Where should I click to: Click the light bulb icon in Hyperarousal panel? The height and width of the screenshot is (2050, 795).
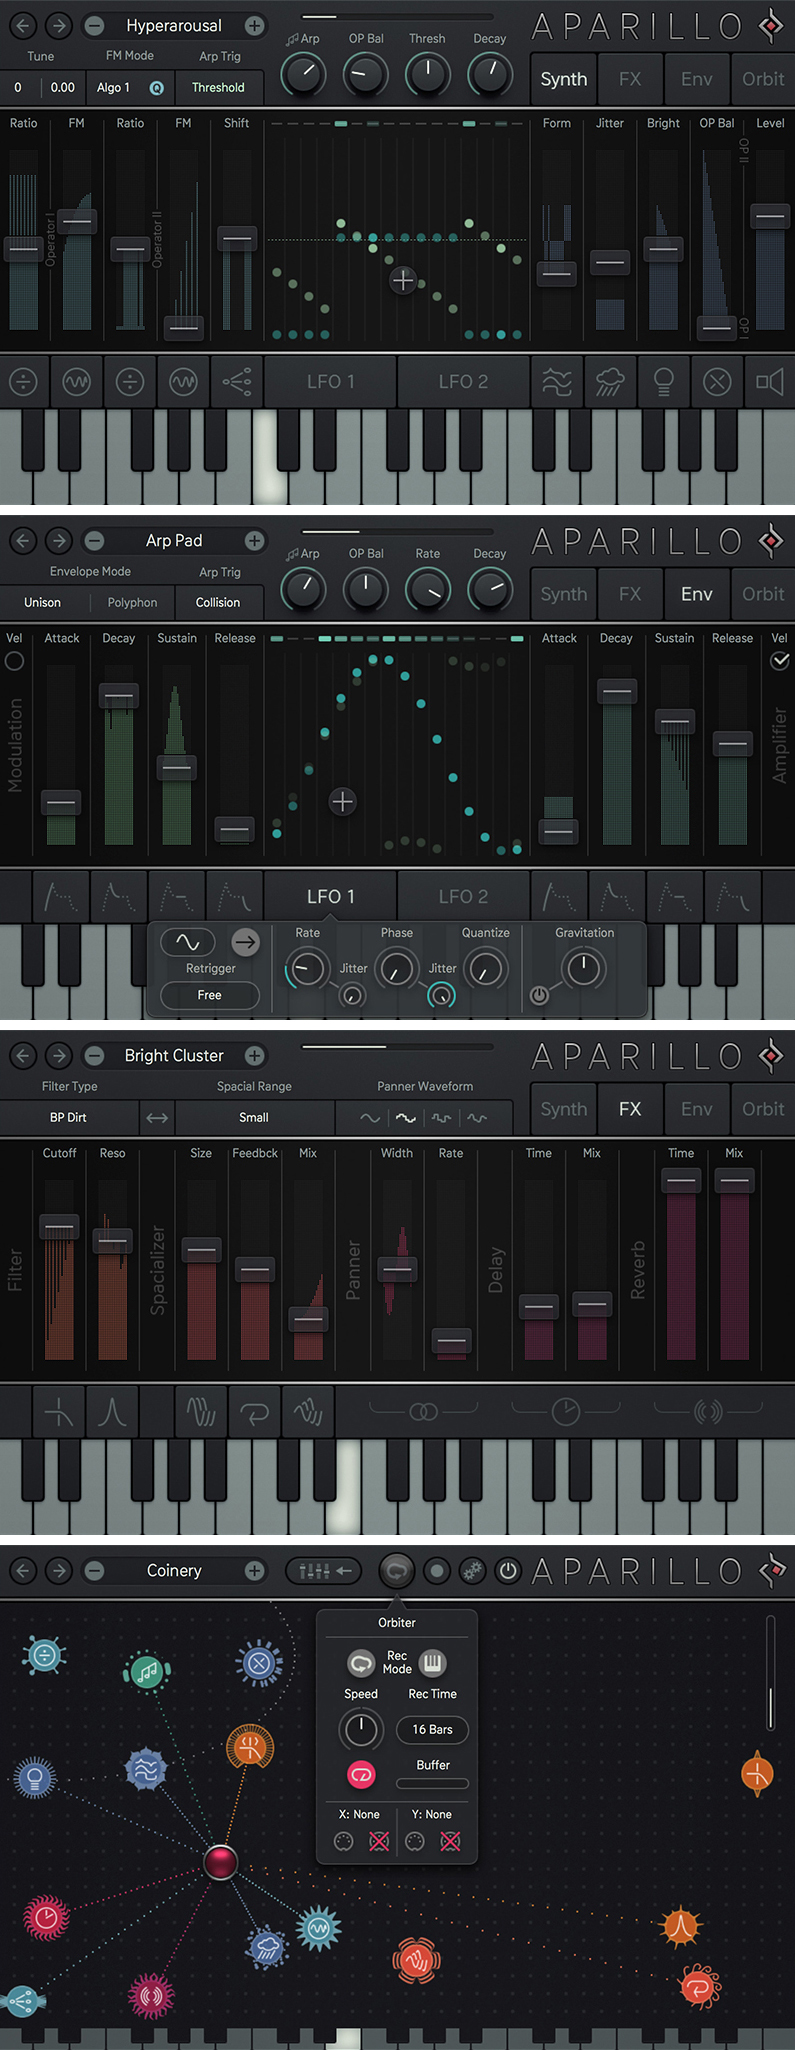pyautogui.click(x=663, y=381)
